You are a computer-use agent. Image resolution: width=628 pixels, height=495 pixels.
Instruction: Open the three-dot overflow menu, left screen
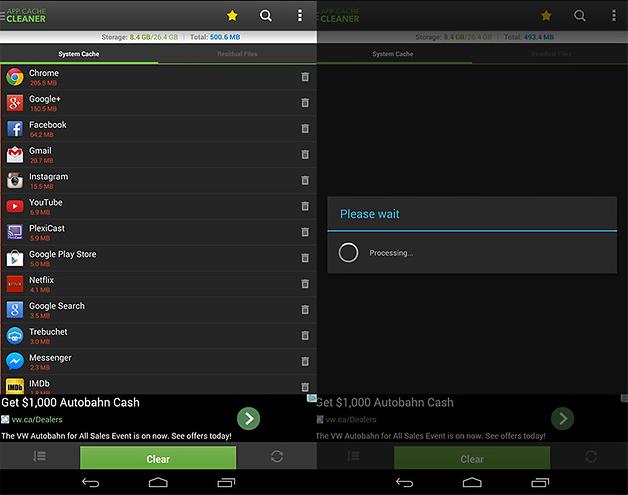300,15
